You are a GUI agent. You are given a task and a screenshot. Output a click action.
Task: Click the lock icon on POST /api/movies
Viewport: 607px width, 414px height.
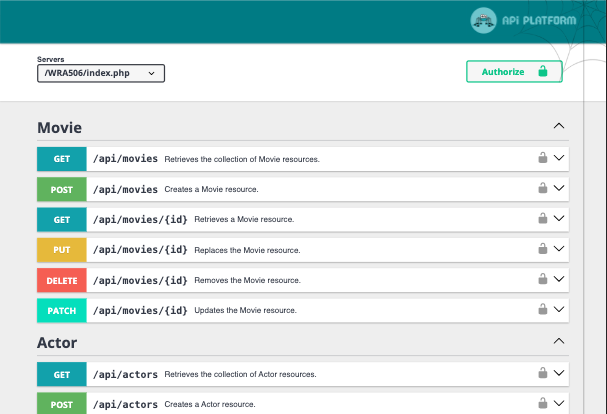click(x=542, y=188)
